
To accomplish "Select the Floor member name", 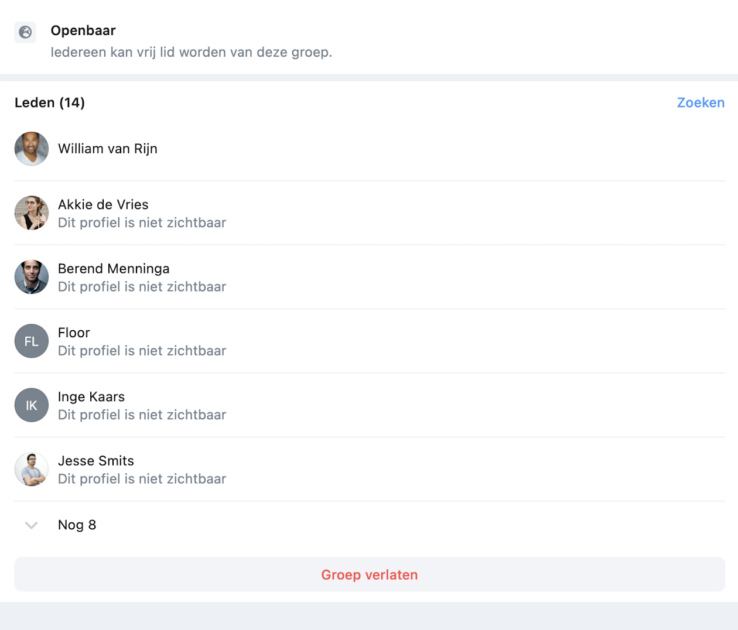I will coord(74,333).
